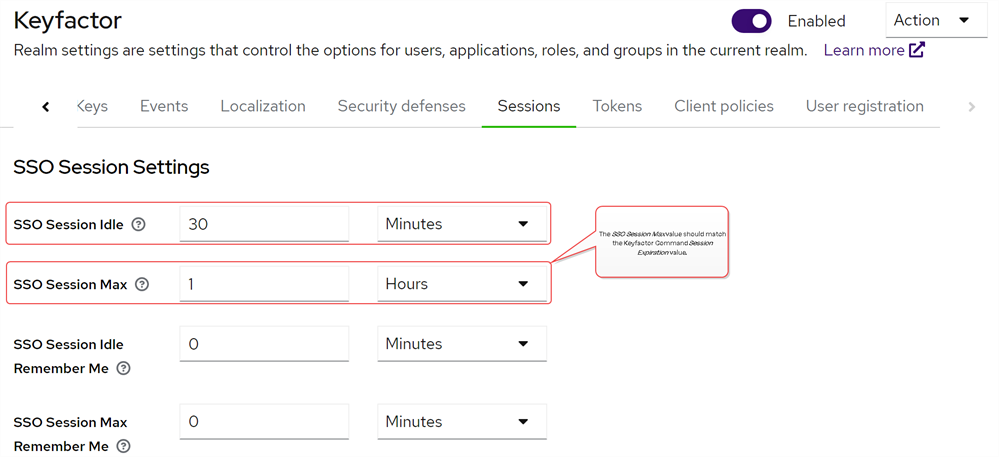The width and height of the screenshot is (999, 457).
Task: Focus the SSO Session Idle Remember Me field
Action: pos(264,344)
